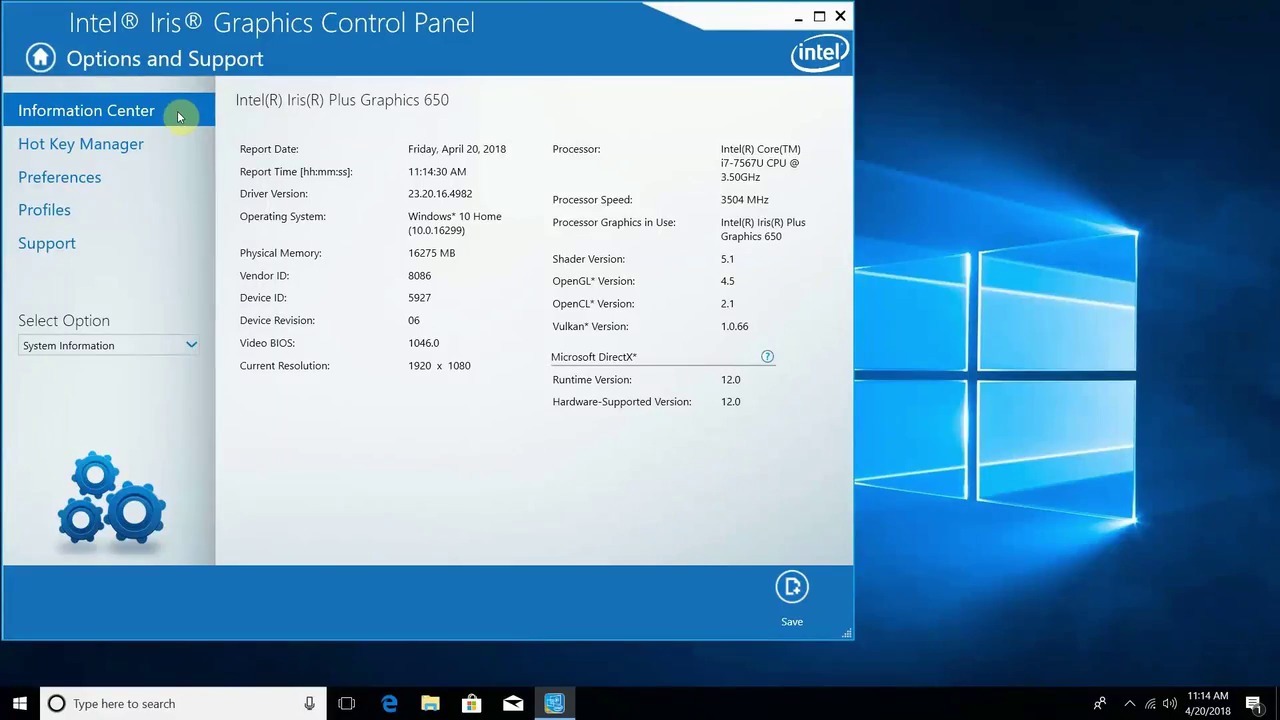Click Microsoft DirectX* heading
The image size is (1280, 720).
[x=594, y=357]
